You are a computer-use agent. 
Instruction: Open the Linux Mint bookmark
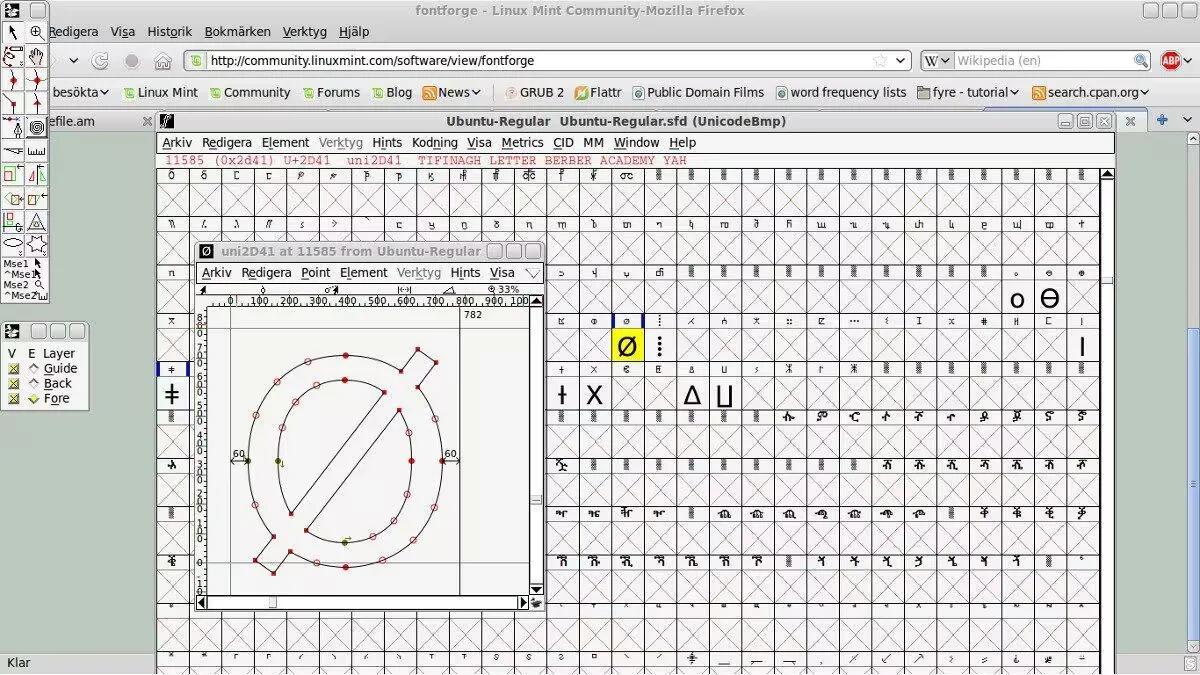coord(160,93)
